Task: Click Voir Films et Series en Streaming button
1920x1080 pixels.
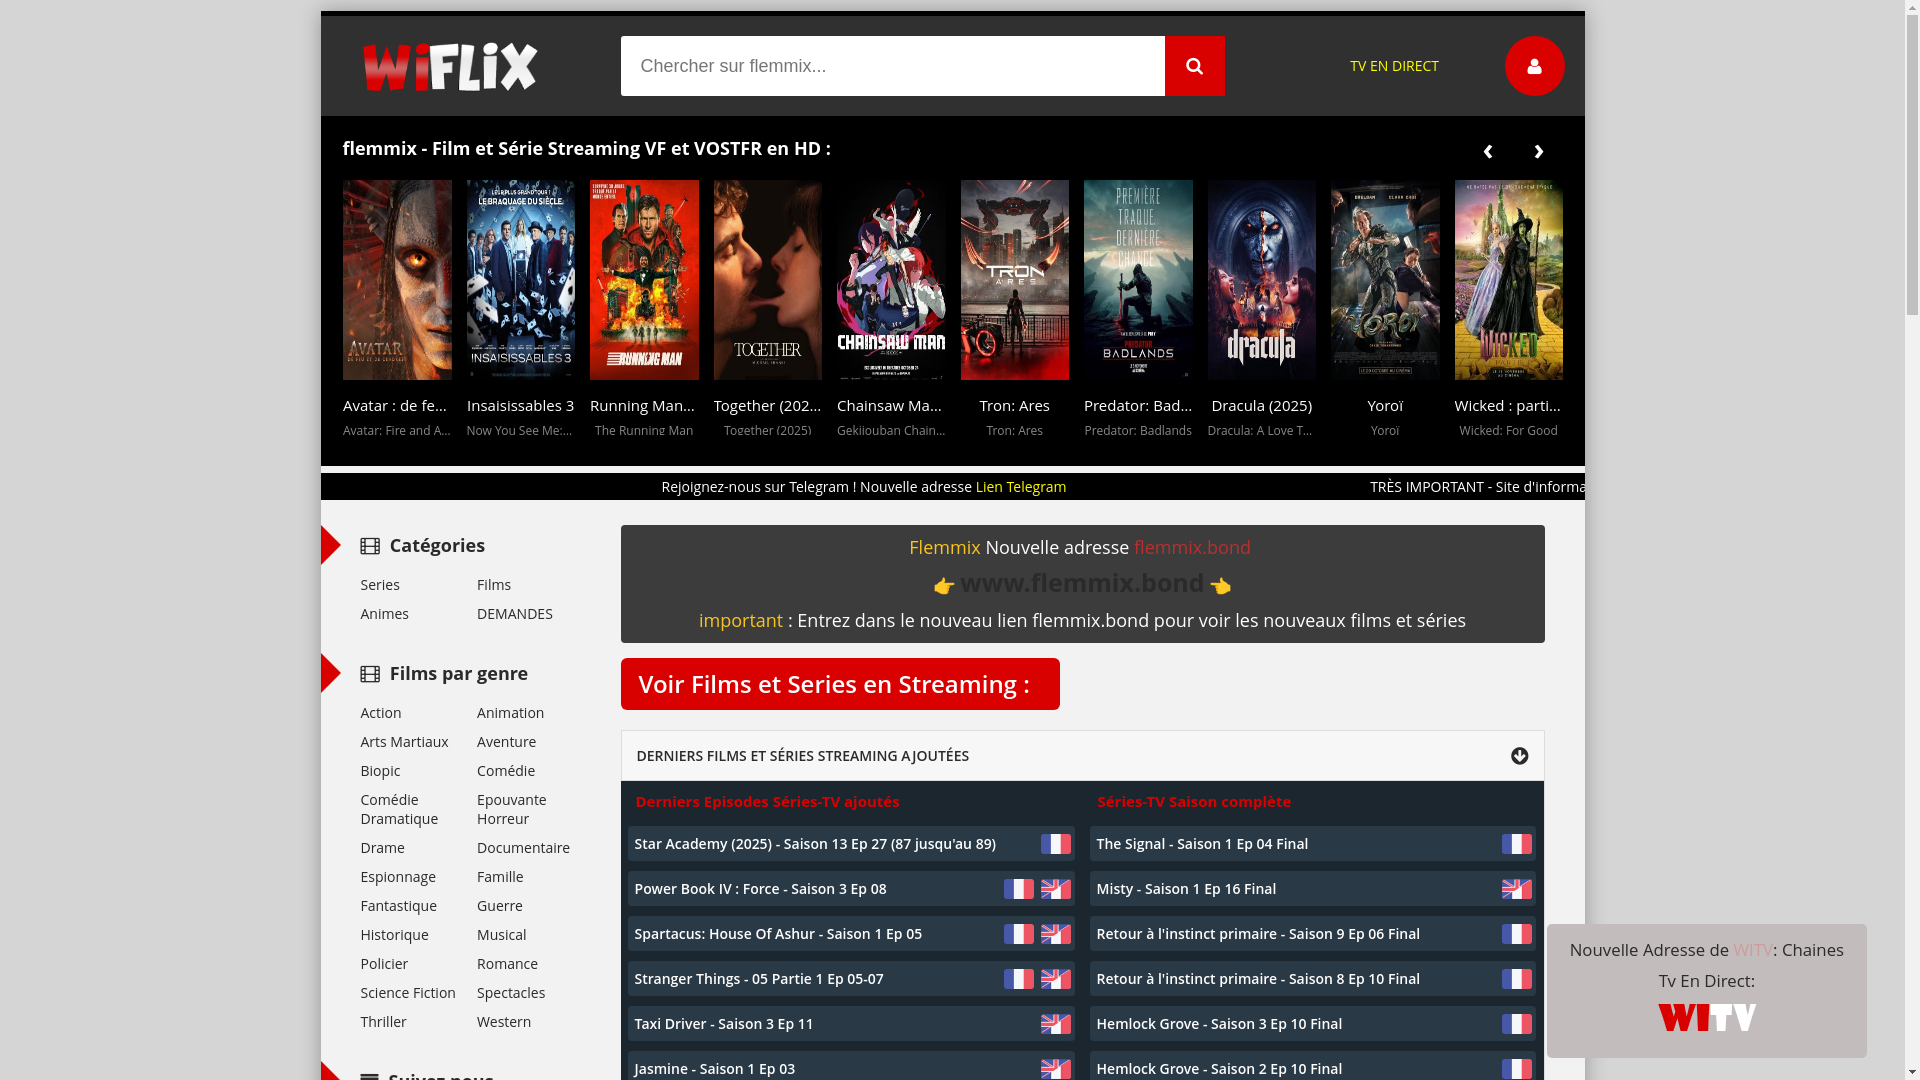Action: [x=839, y=684]
